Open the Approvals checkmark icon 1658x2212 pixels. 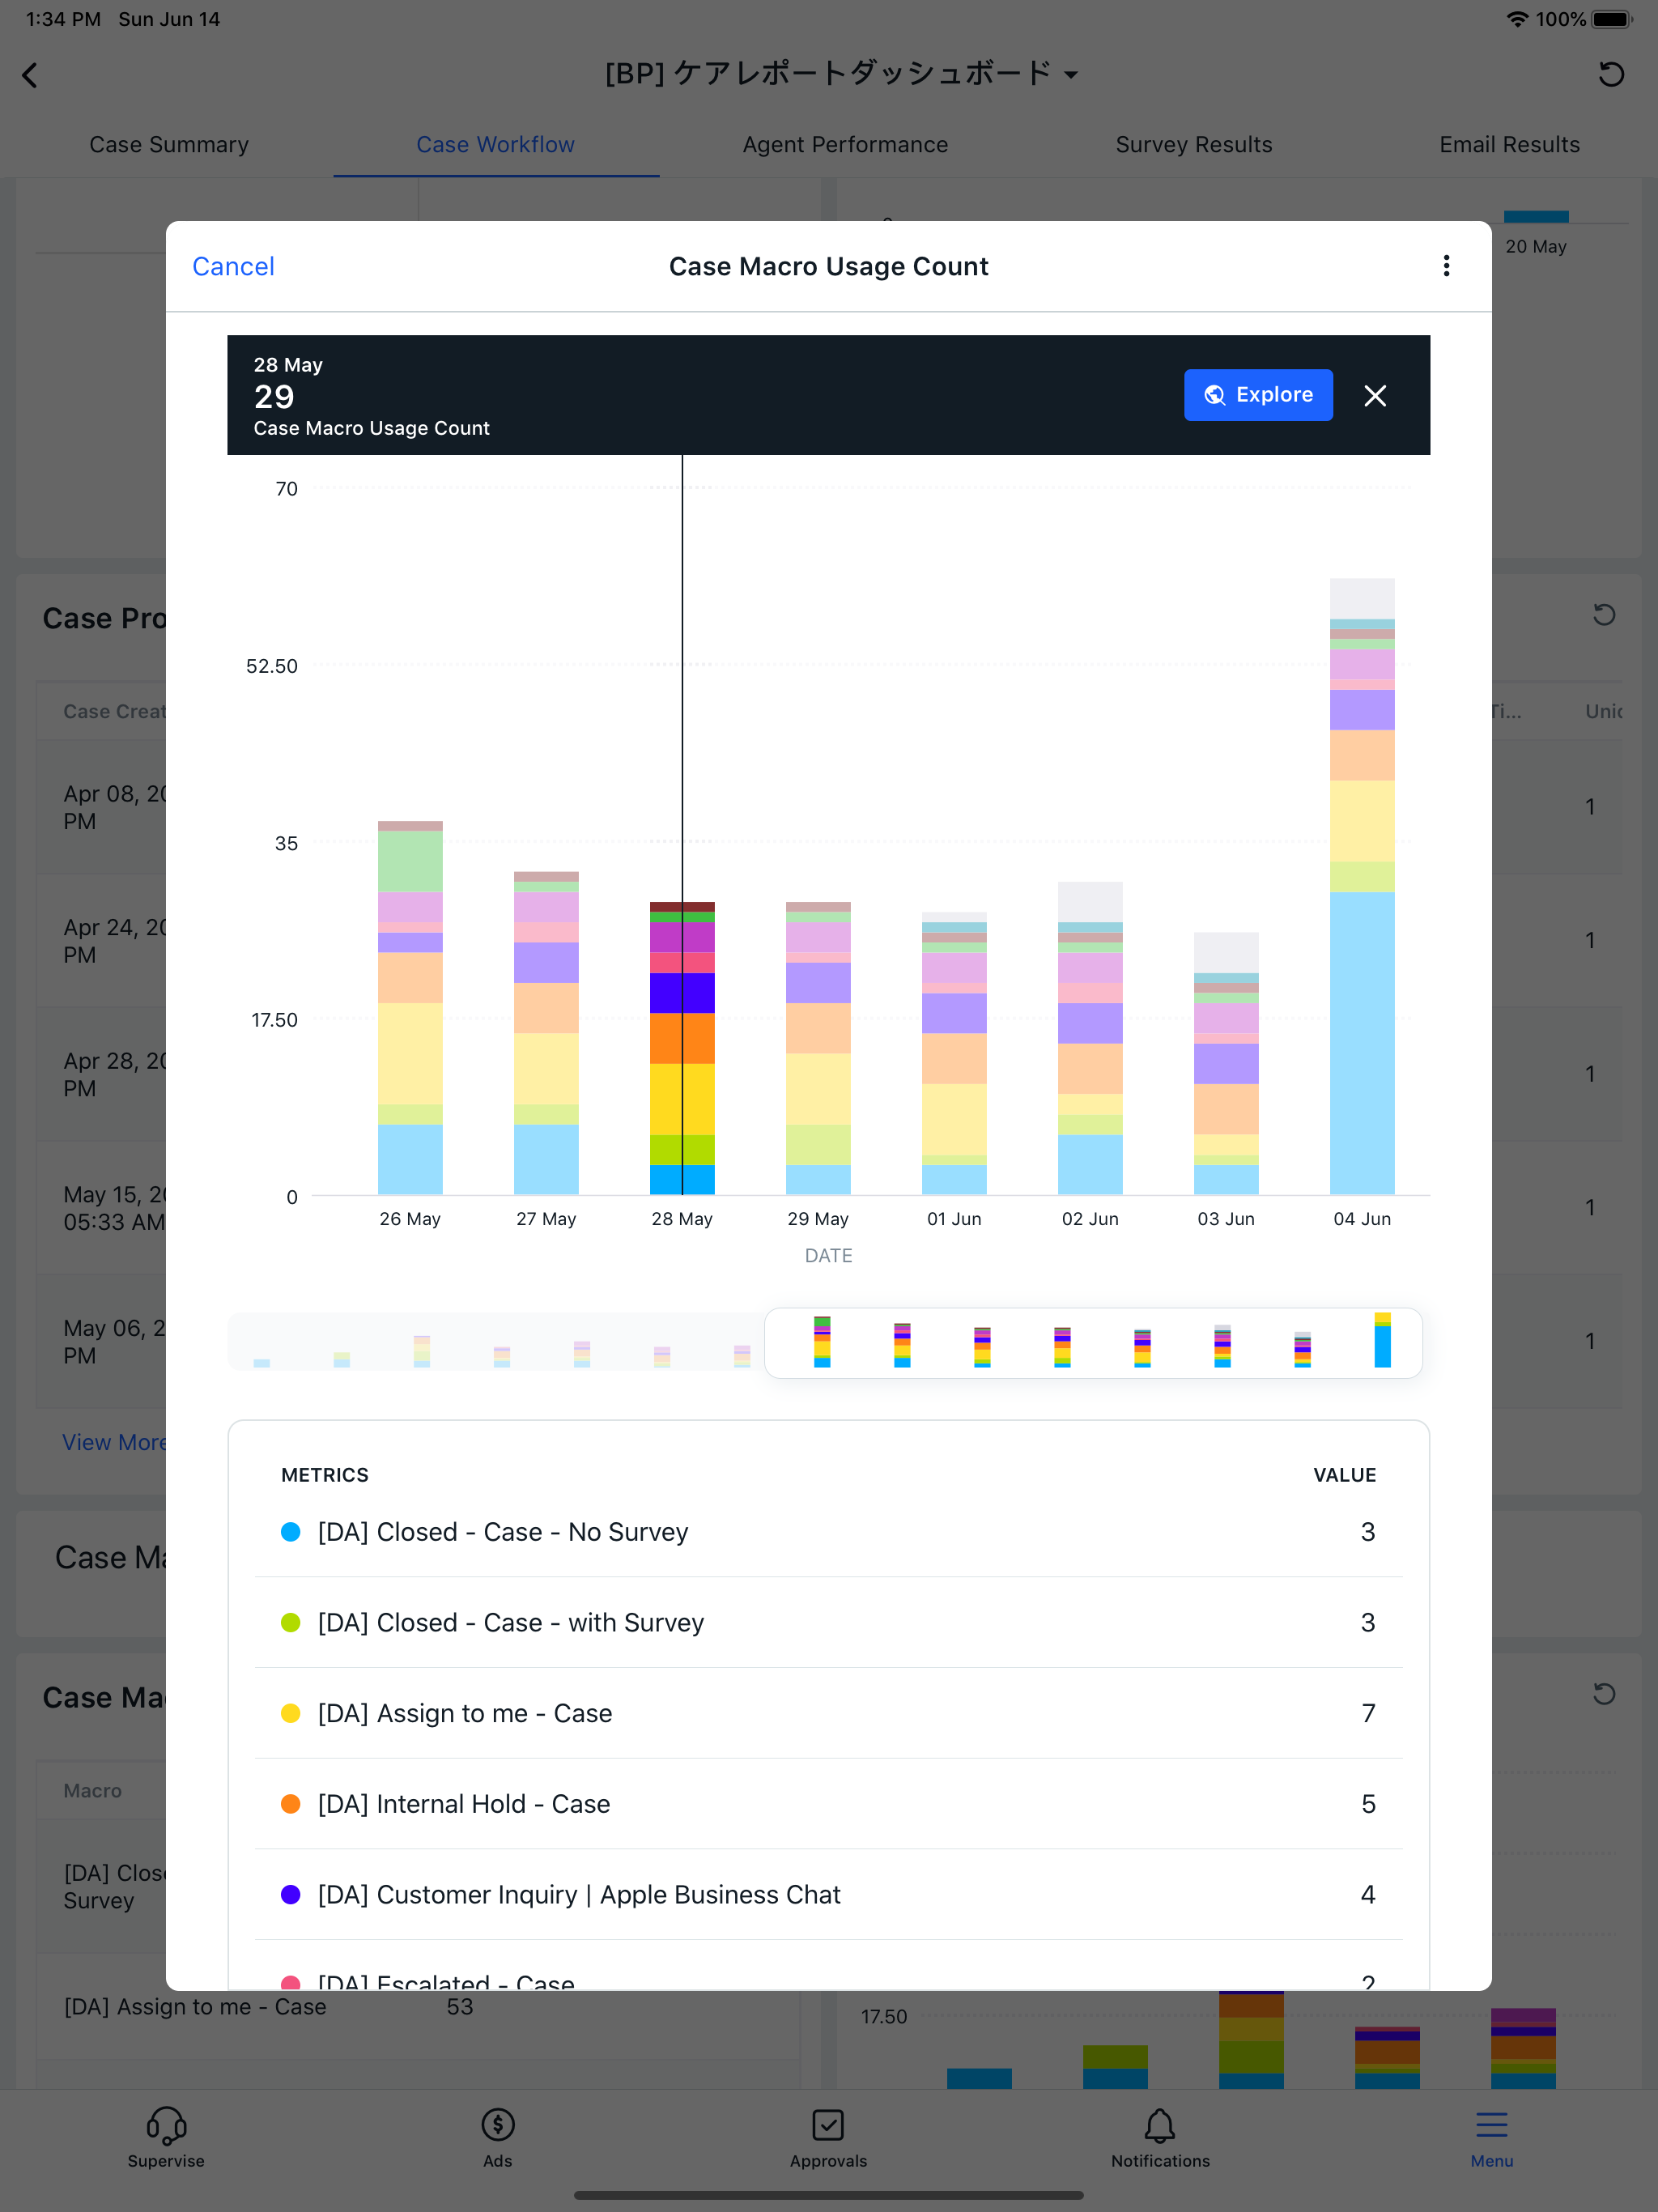click(x=828, y=2126)
